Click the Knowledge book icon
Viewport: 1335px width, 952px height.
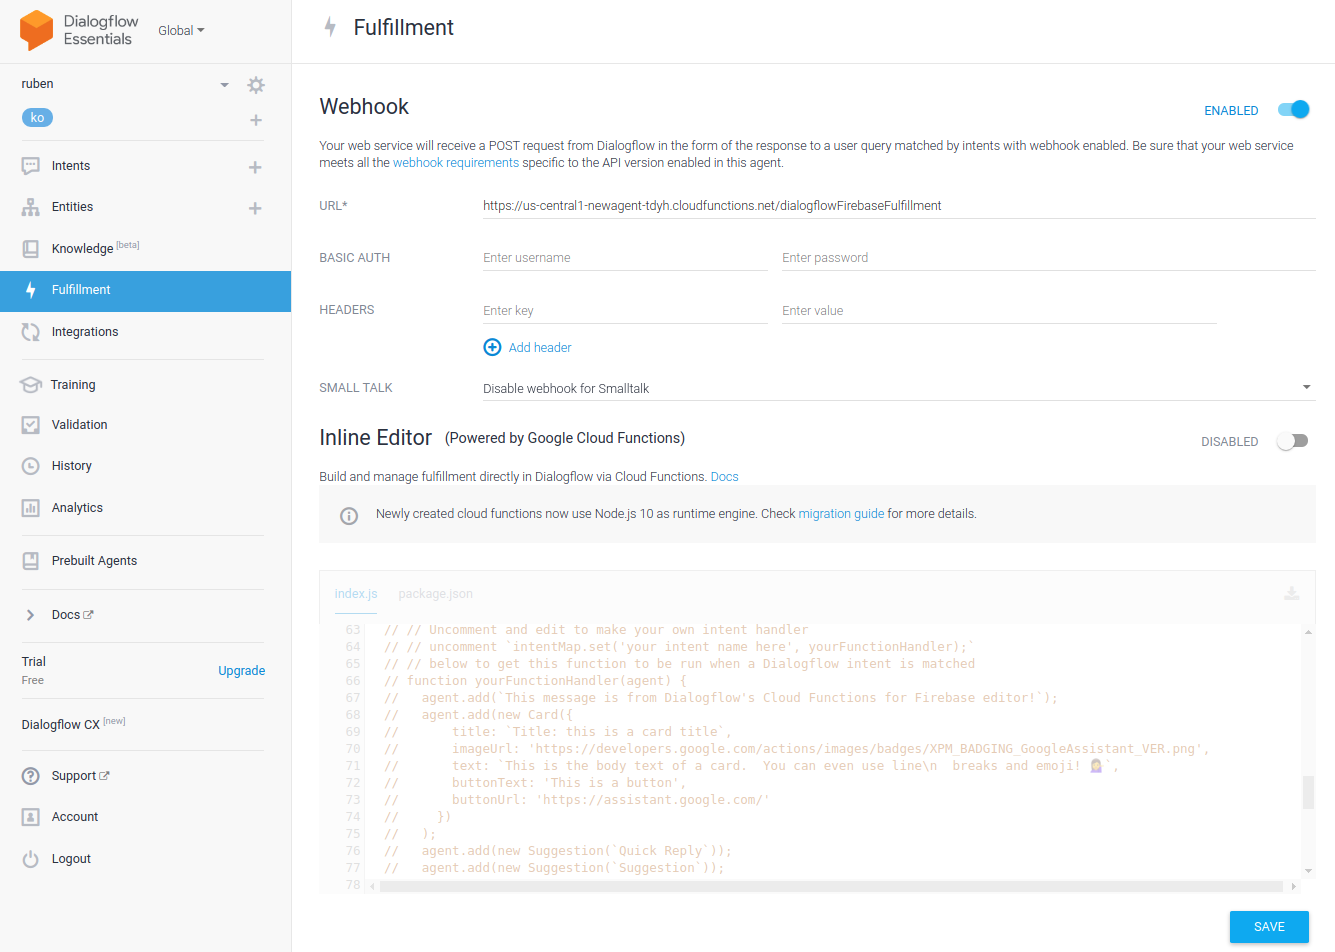tap(31, 248)
